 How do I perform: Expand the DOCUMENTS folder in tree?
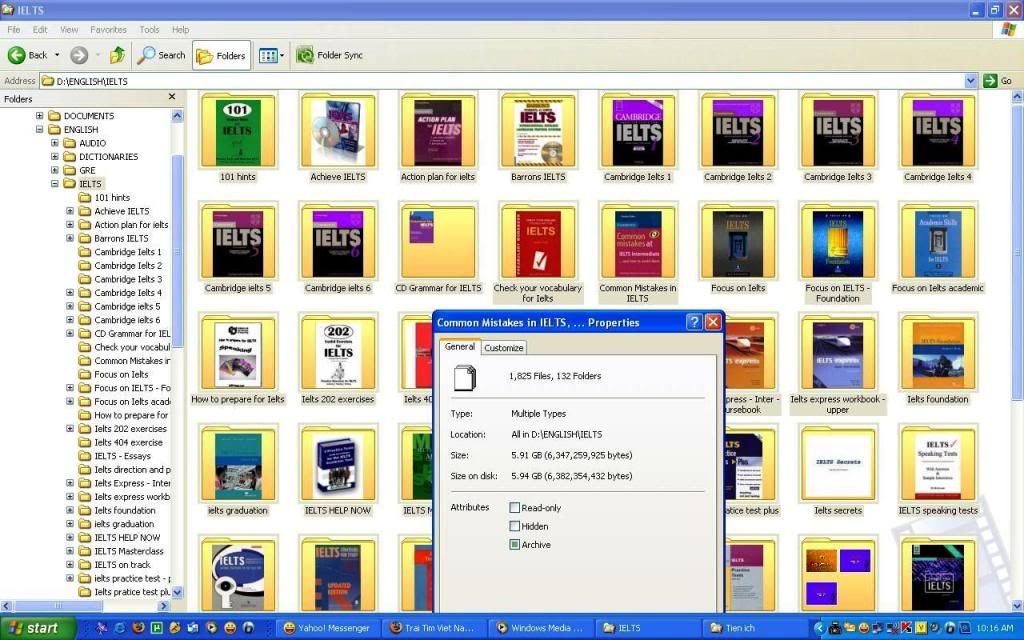(x=39, y=116)
